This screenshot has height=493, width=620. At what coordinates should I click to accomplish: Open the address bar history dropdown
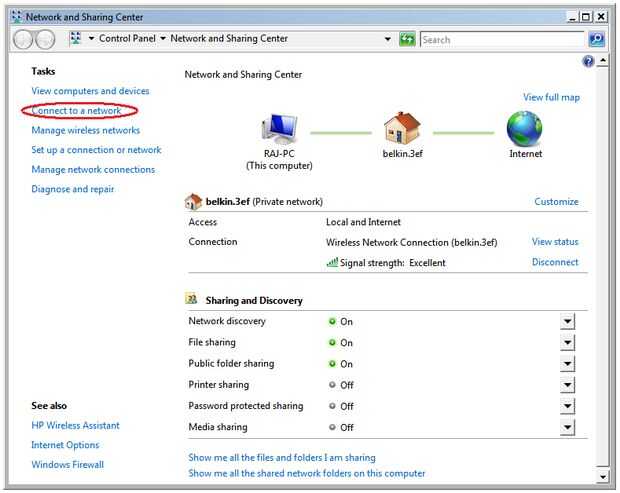click(x=388, y=39)
